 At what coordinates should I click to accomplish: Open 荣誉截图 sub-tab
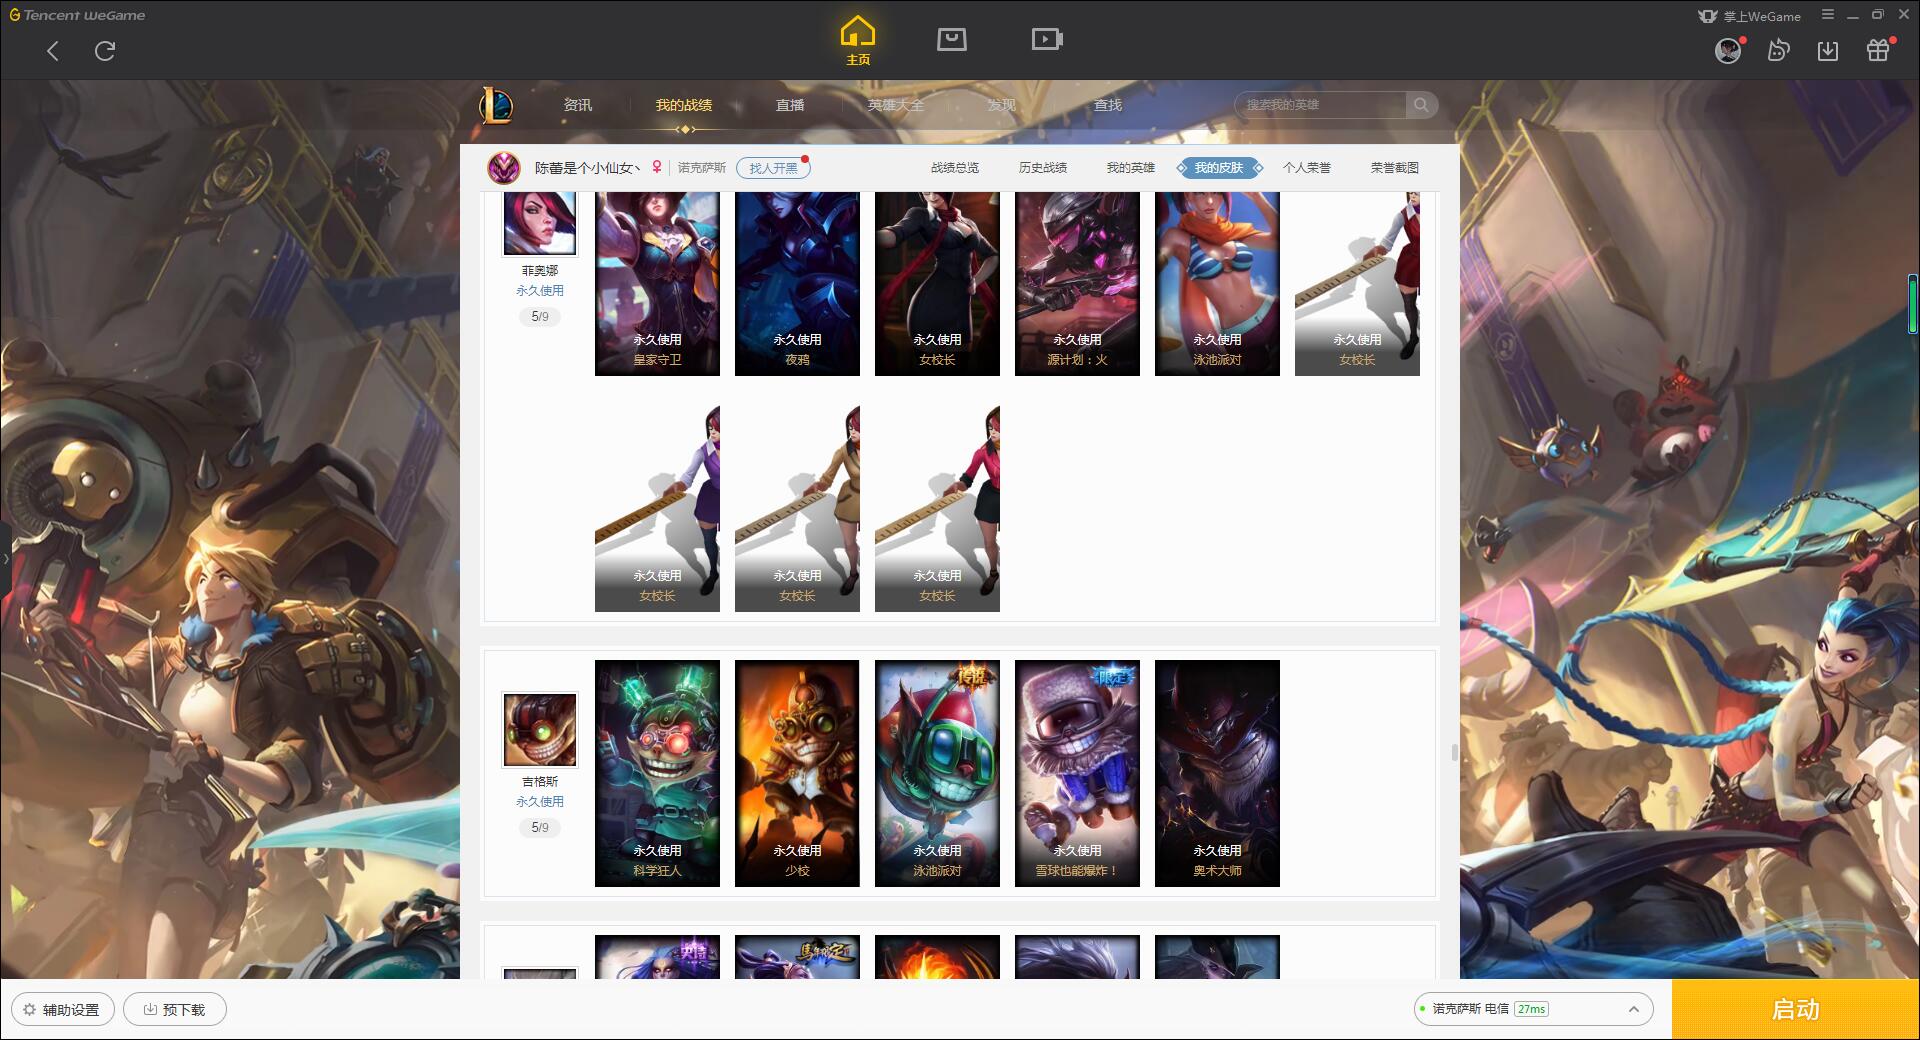click(1395, 168)
